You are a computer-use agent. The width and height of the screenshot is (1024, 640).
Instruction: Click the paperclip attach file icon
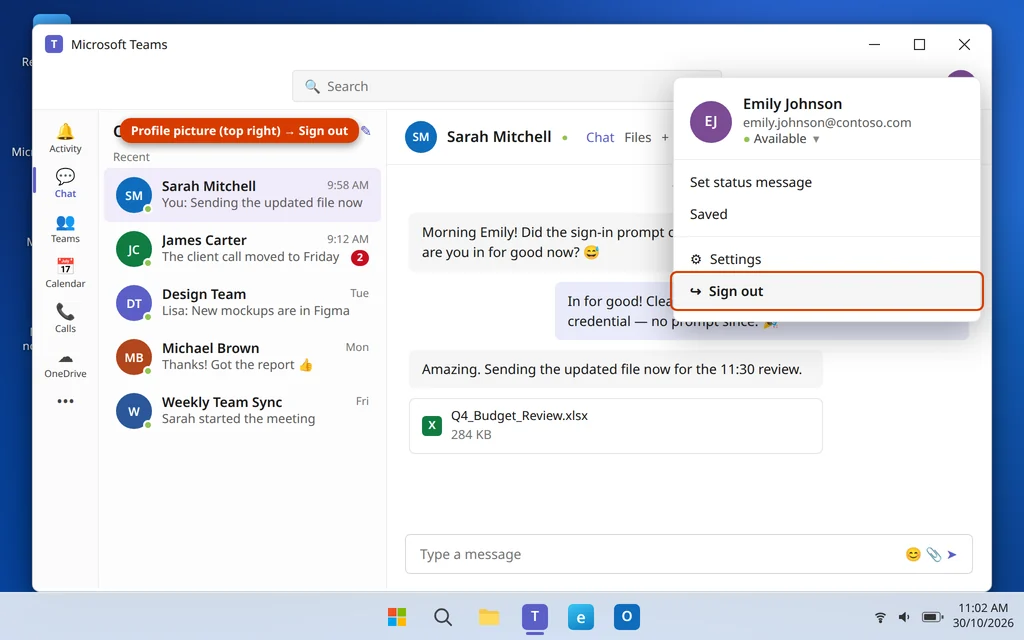coord(934,554)
